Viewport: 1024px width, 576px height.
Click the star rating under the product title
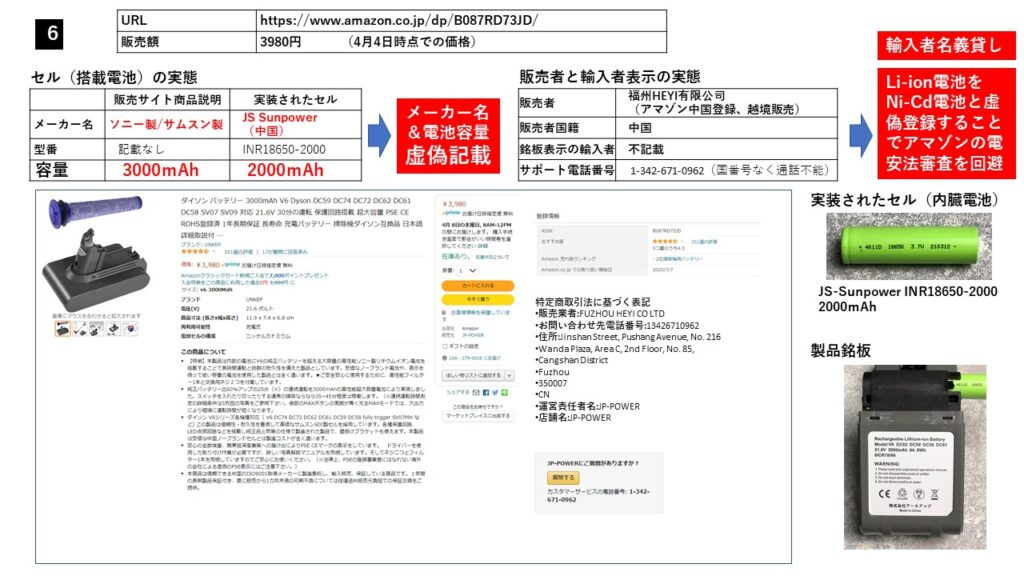[x=196, y=251]
